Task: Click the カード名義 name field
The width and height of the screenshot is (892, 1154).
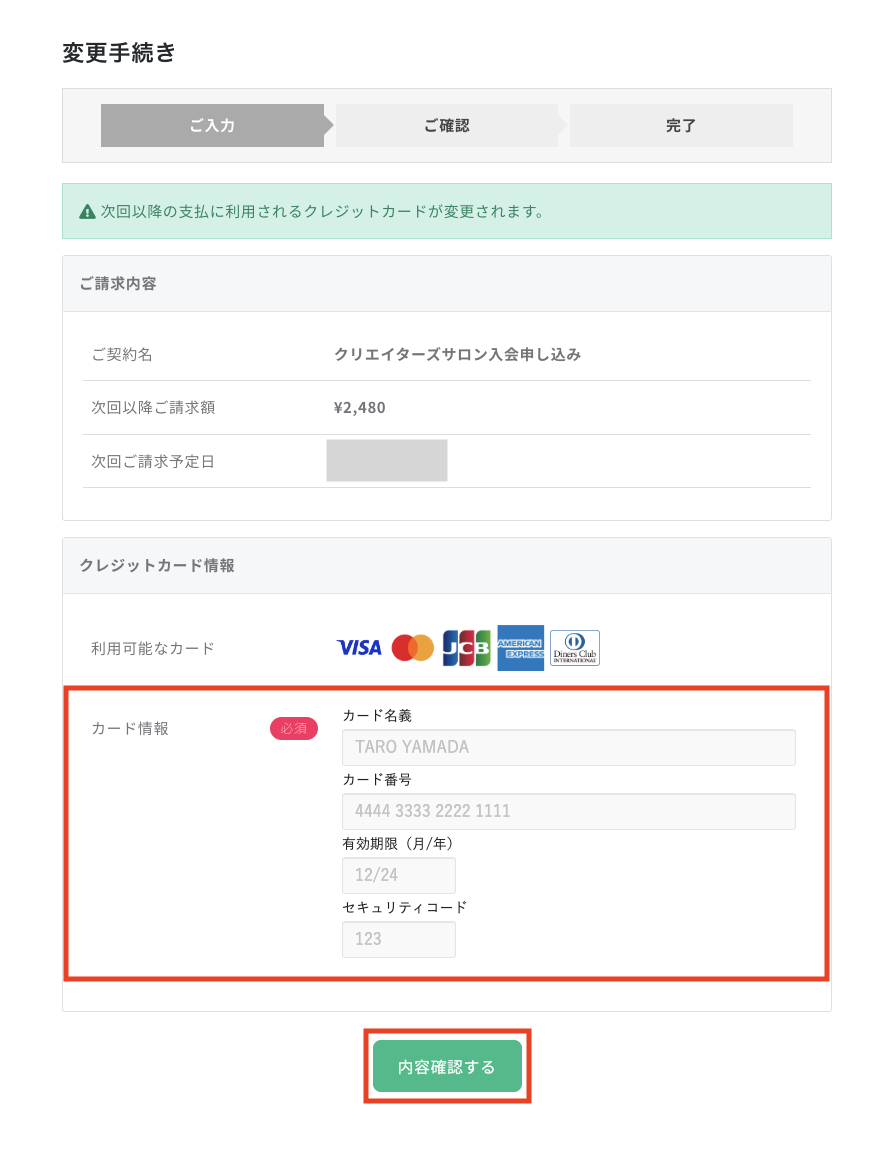Action: pyautogui.click(x=568, y=747)
